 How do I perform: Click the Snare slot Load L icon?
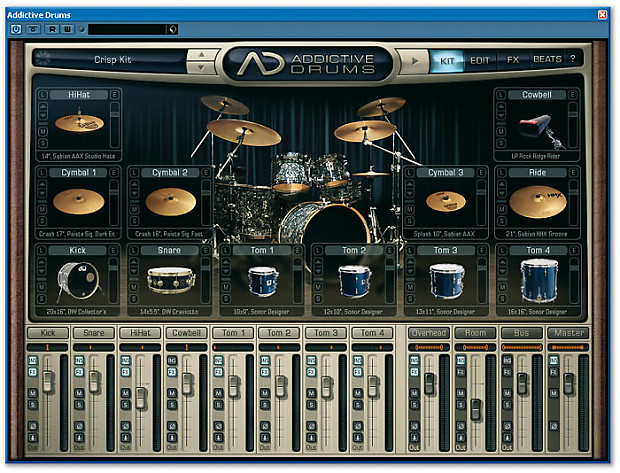134,250
